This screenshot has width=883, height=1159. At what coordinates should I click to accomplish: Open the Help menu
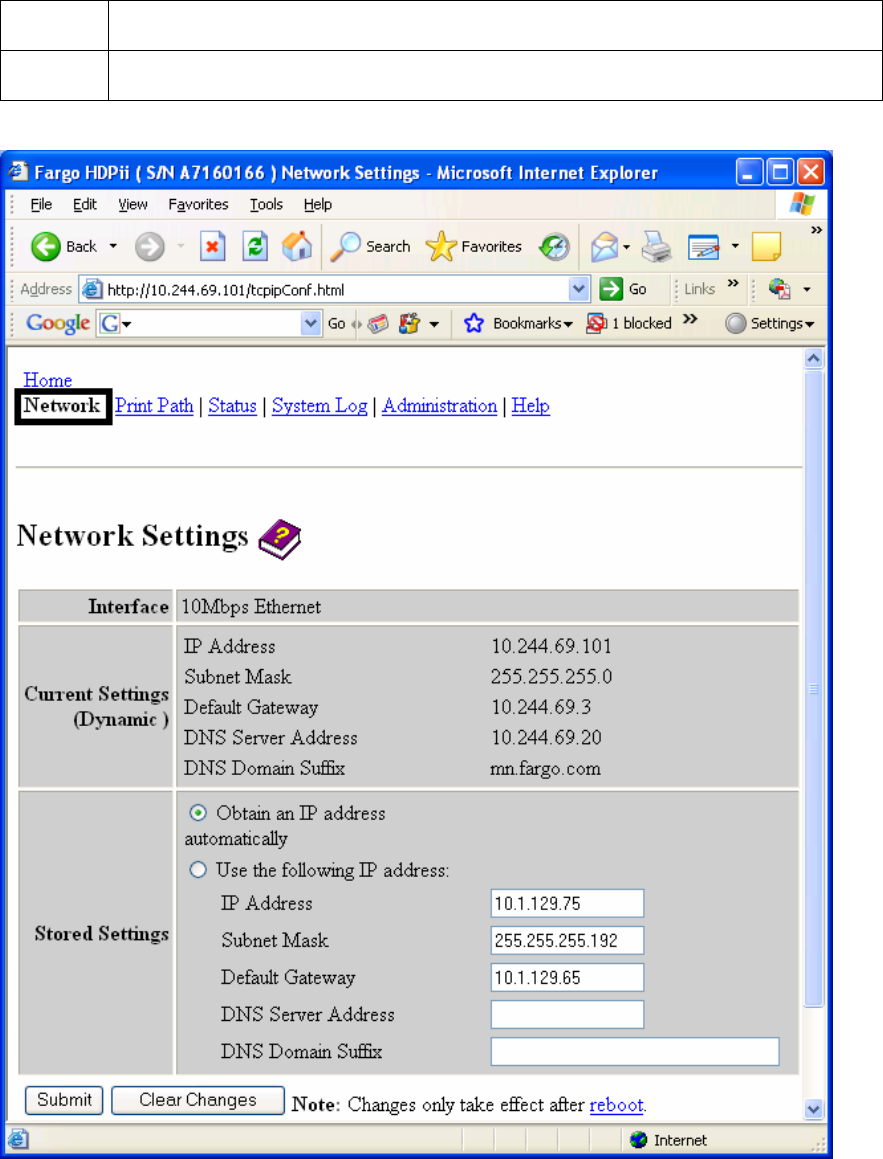318,204
